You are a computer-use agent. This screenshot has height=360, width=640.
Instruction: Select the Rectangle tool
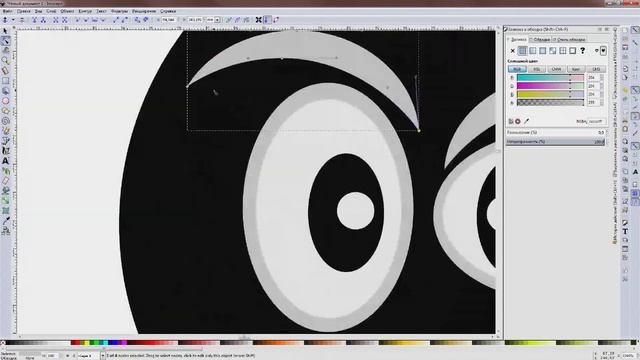pyautogui.click(x=5, y=81)
